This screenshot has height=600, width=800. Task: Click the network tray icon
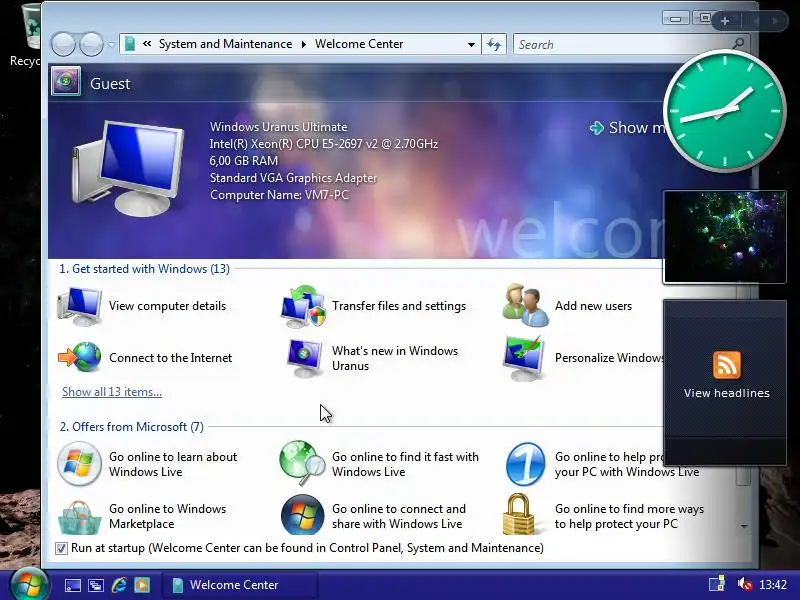(717, 584)
